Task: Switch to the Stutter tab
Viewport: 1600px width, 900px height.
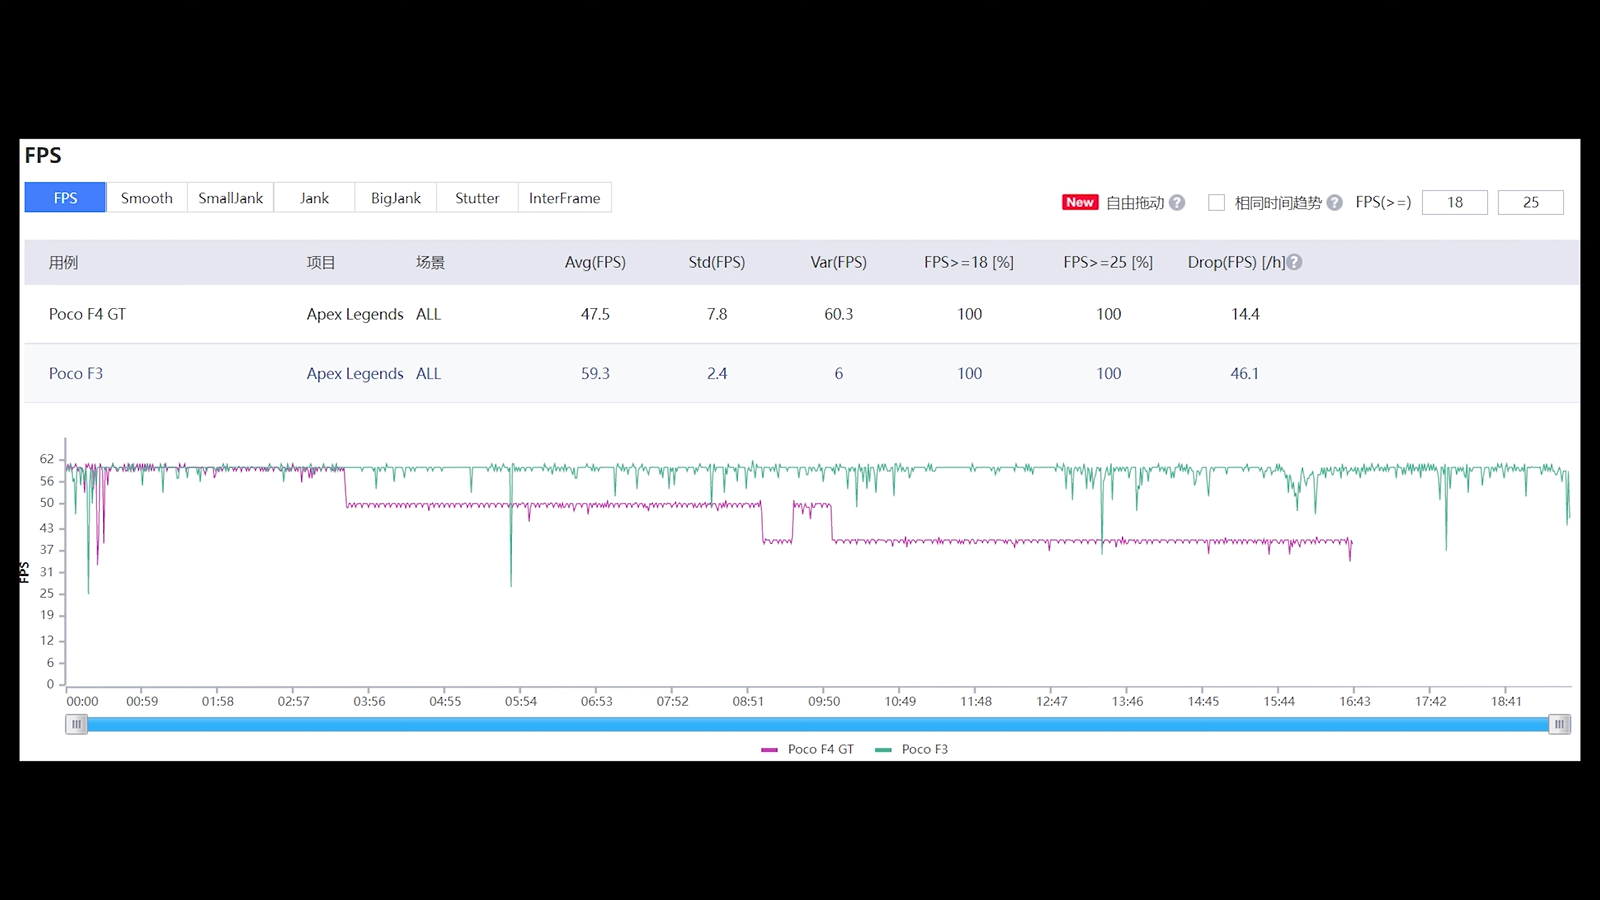Action: click(x=477, y=198)
